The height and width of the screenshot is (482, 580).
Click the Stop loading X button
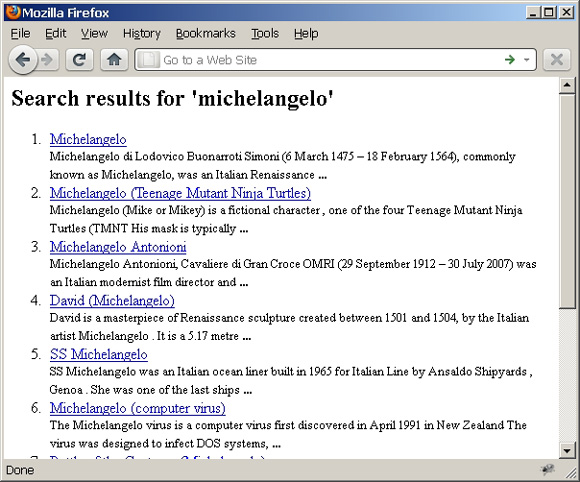[557, 60]
